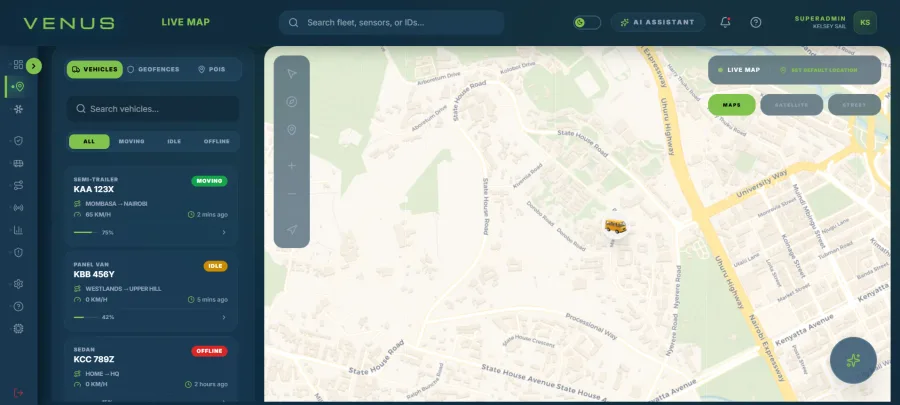Click the VENUS logo

(69, 23)
